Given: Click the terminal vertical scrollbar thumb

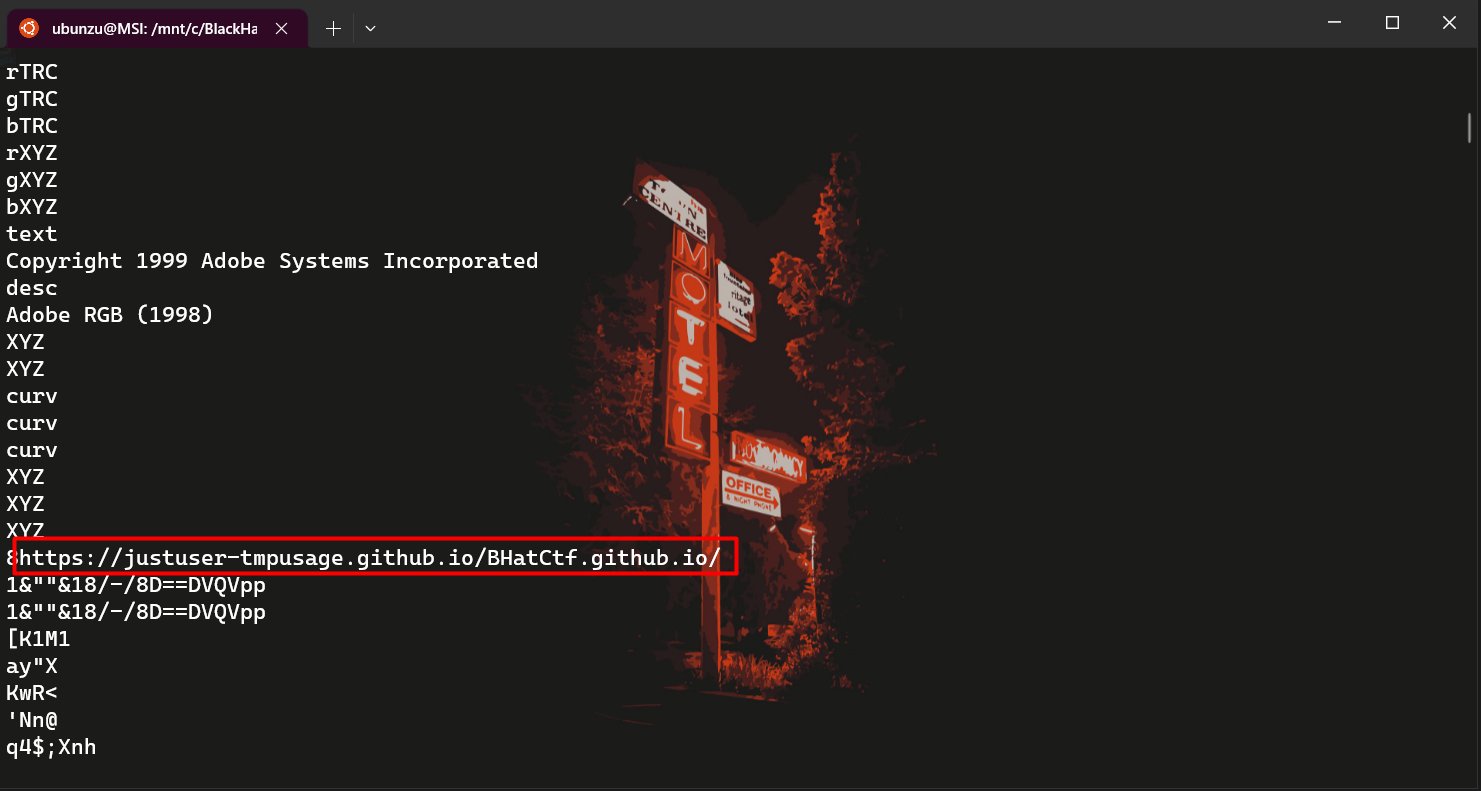Looking at the screenshot, I should [x=1469, y=128].
